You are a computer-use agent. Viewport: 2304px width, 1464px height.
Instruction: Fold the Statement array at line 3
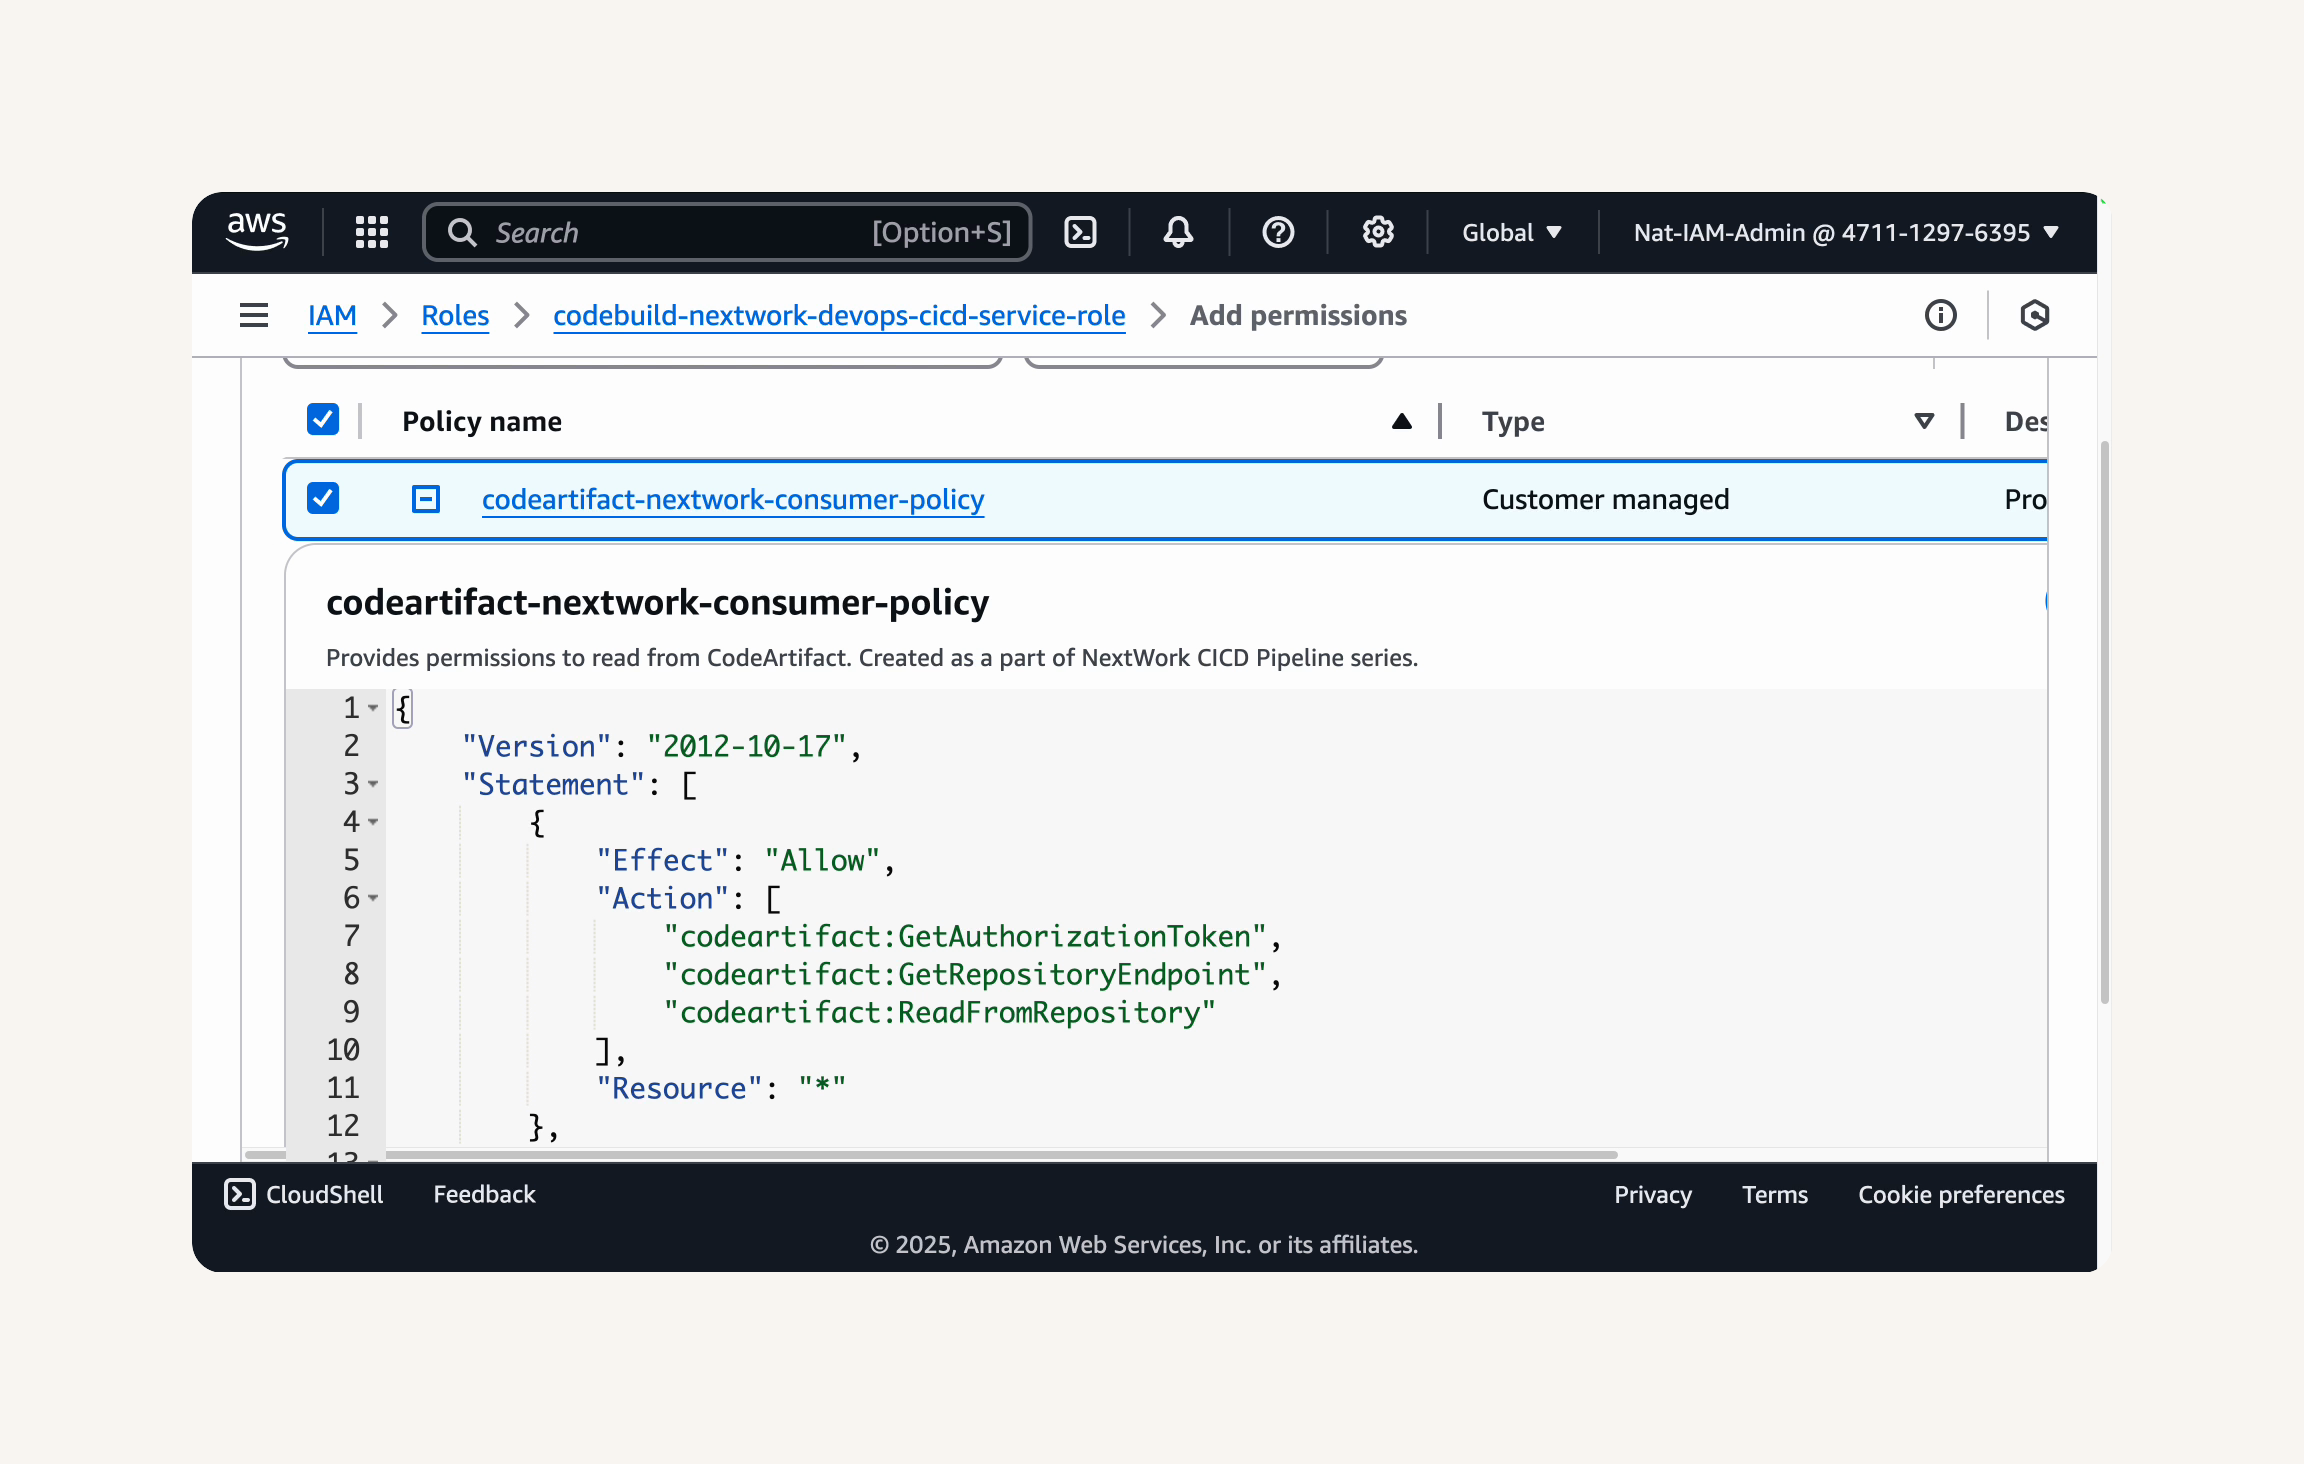(373, 784)
